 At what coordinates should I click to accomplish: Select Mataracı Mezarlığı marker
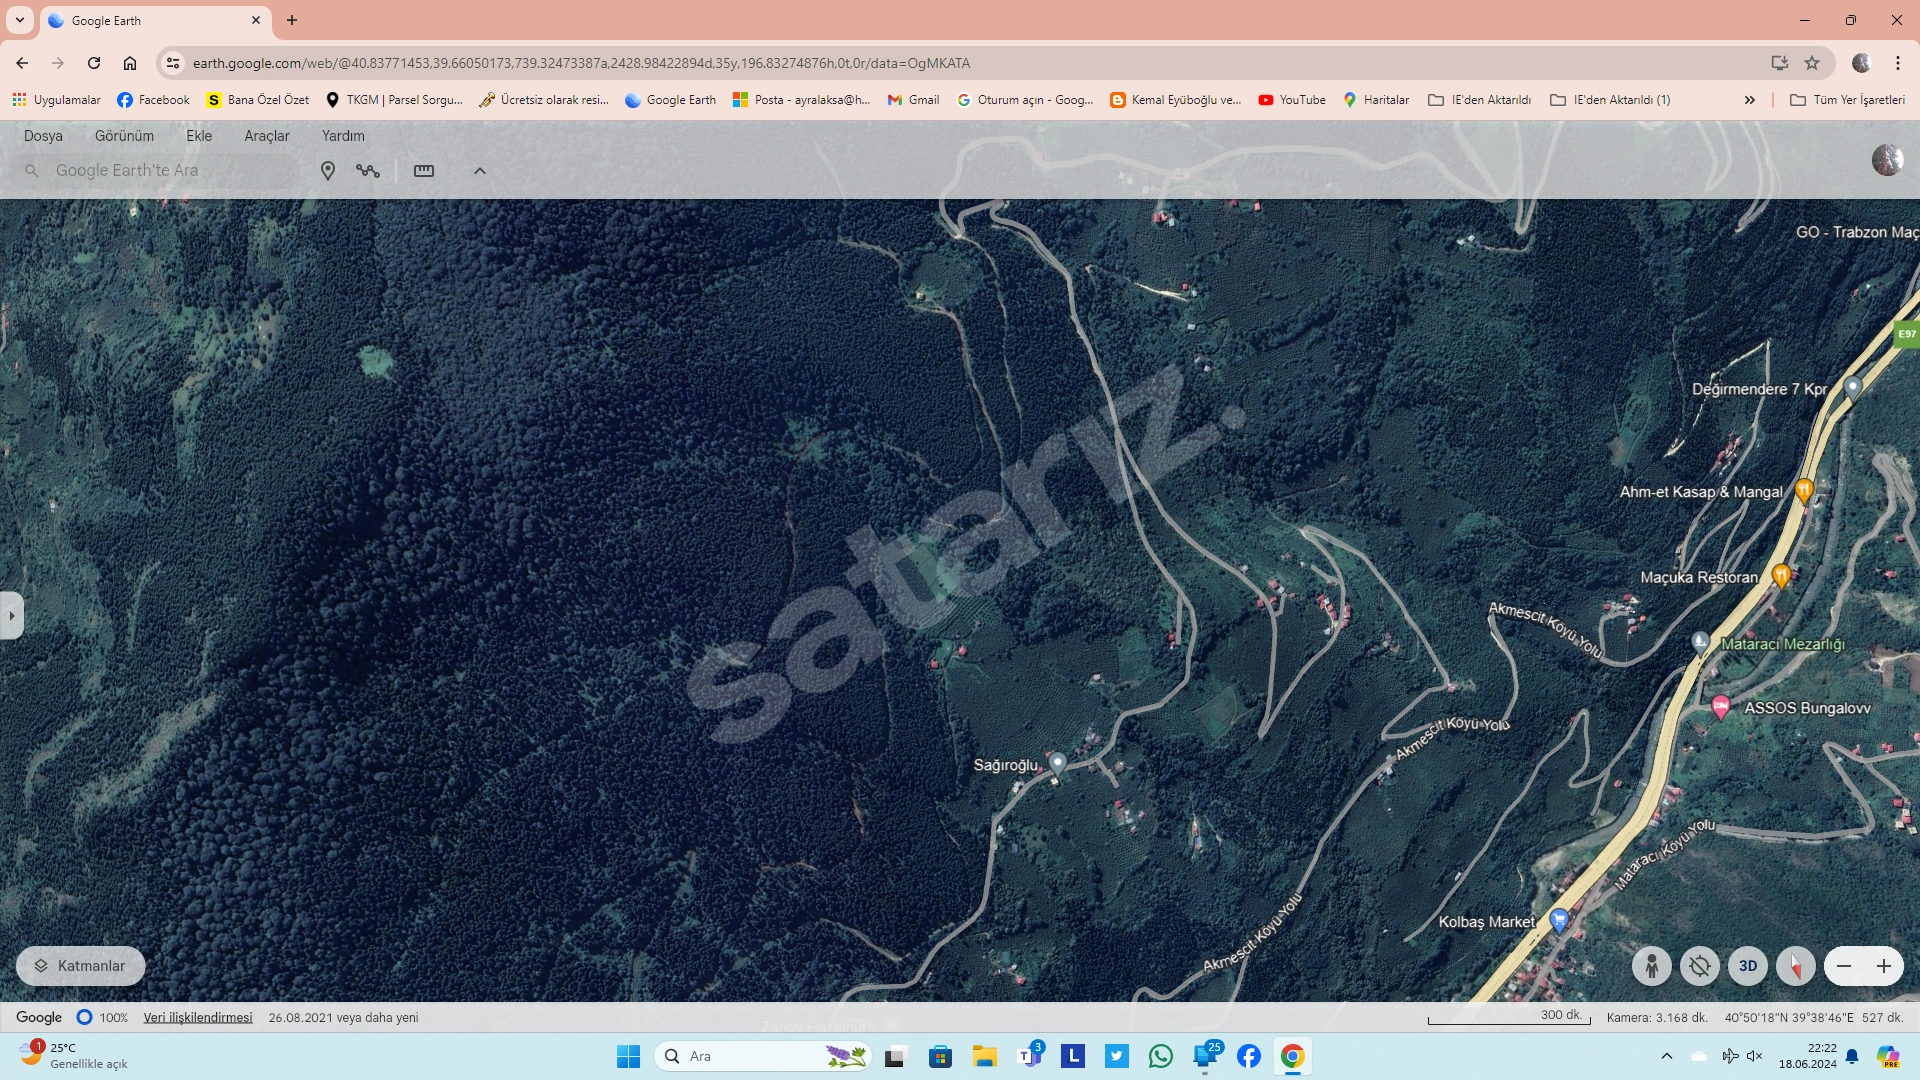(x=1700, y=642)
